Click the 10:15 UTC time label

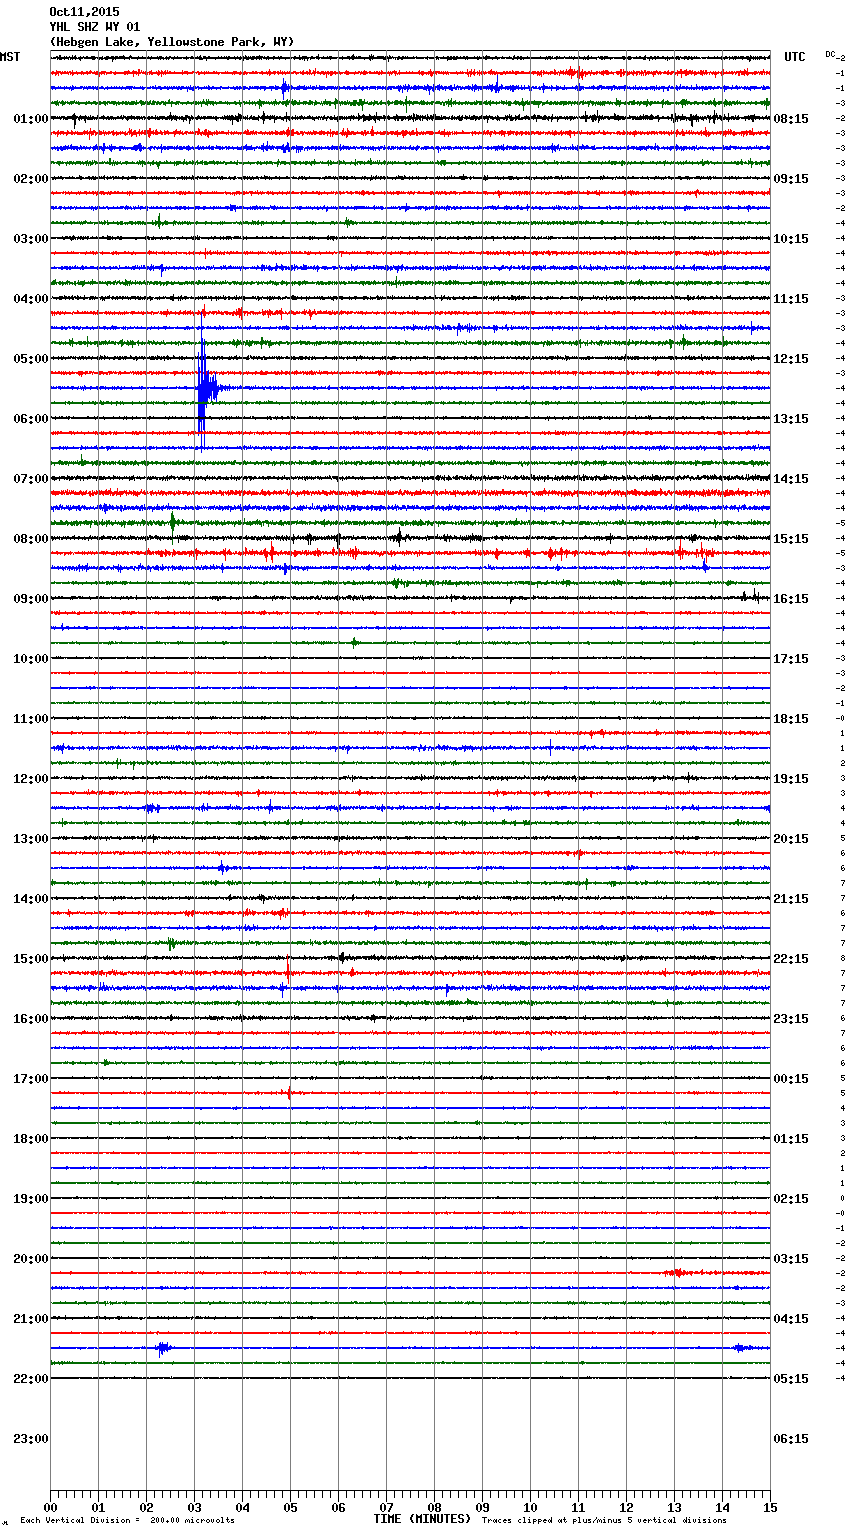791,239
